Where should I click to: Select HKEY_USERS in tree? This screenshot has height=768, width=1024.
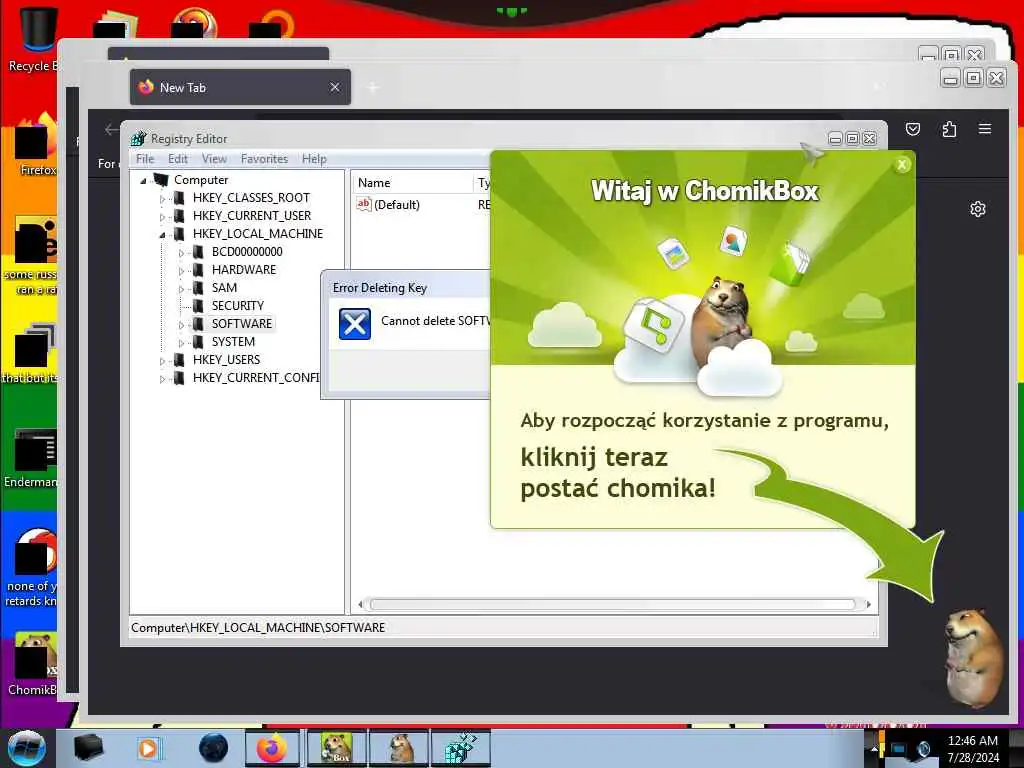[226, 360]
